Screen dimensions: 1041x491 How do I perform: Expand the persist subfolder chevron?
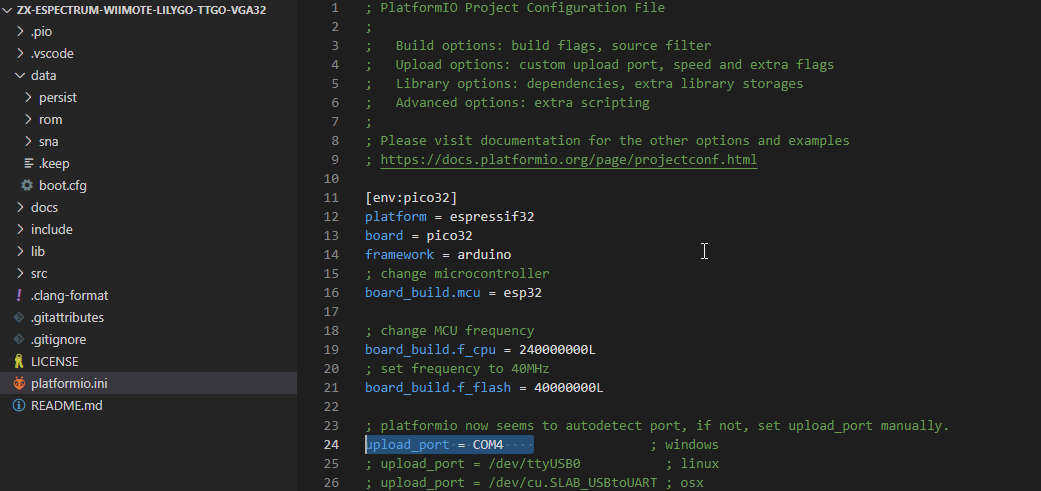28,98
